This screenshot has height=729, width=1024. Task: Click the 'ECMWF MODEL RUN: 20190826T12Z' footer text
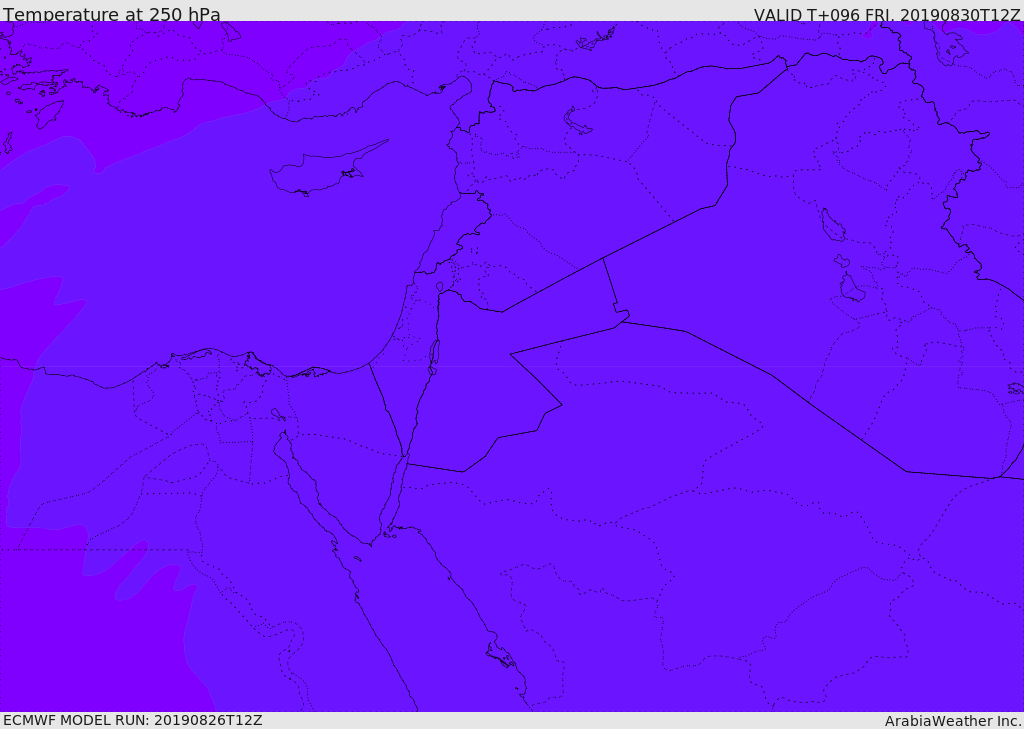point(133,720)
